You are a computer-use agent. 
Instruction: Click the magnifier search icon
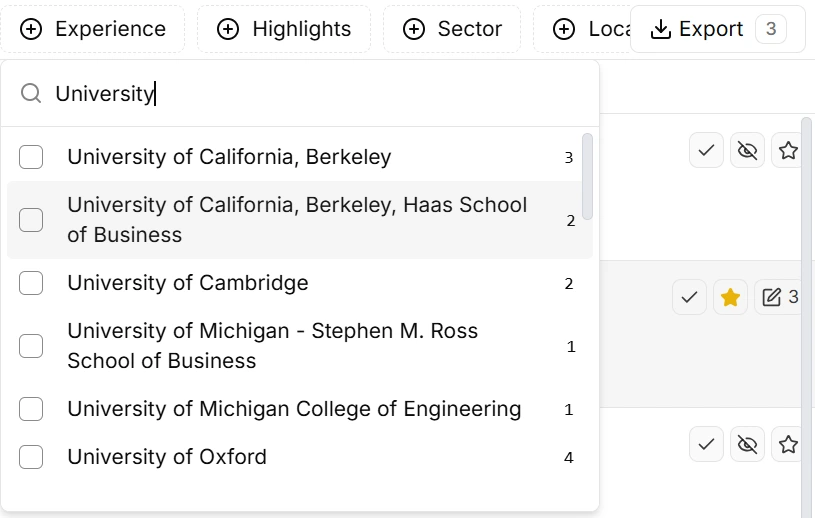(x=31, y=93)
